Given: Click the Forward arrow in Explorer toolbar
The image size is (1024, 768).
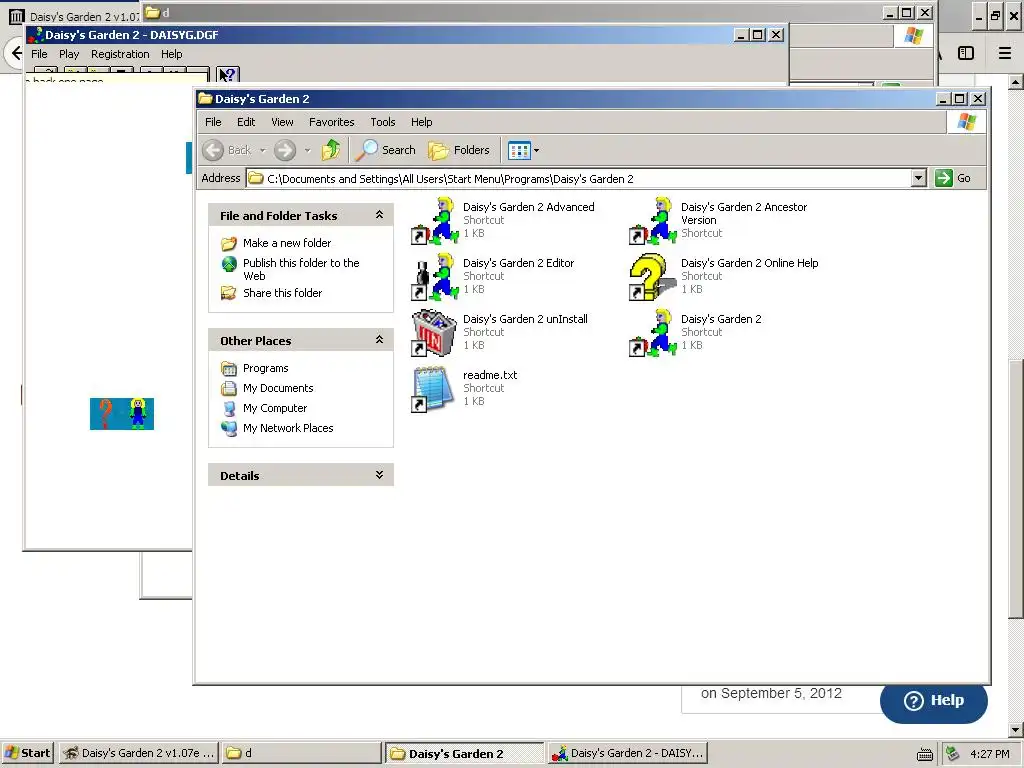Looking at the screenshot, I should pyautogui.click(x=285, y=150).
